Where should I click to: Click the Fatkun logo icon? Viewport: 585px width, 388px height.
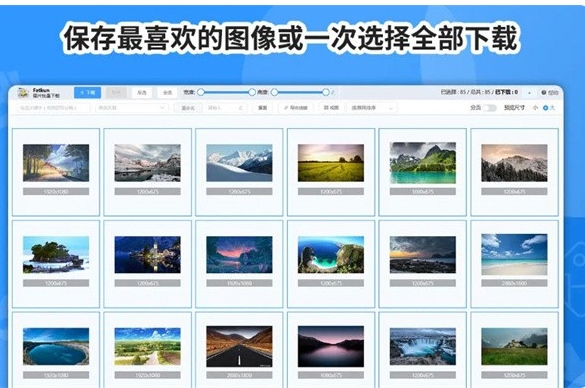(23, 93)
